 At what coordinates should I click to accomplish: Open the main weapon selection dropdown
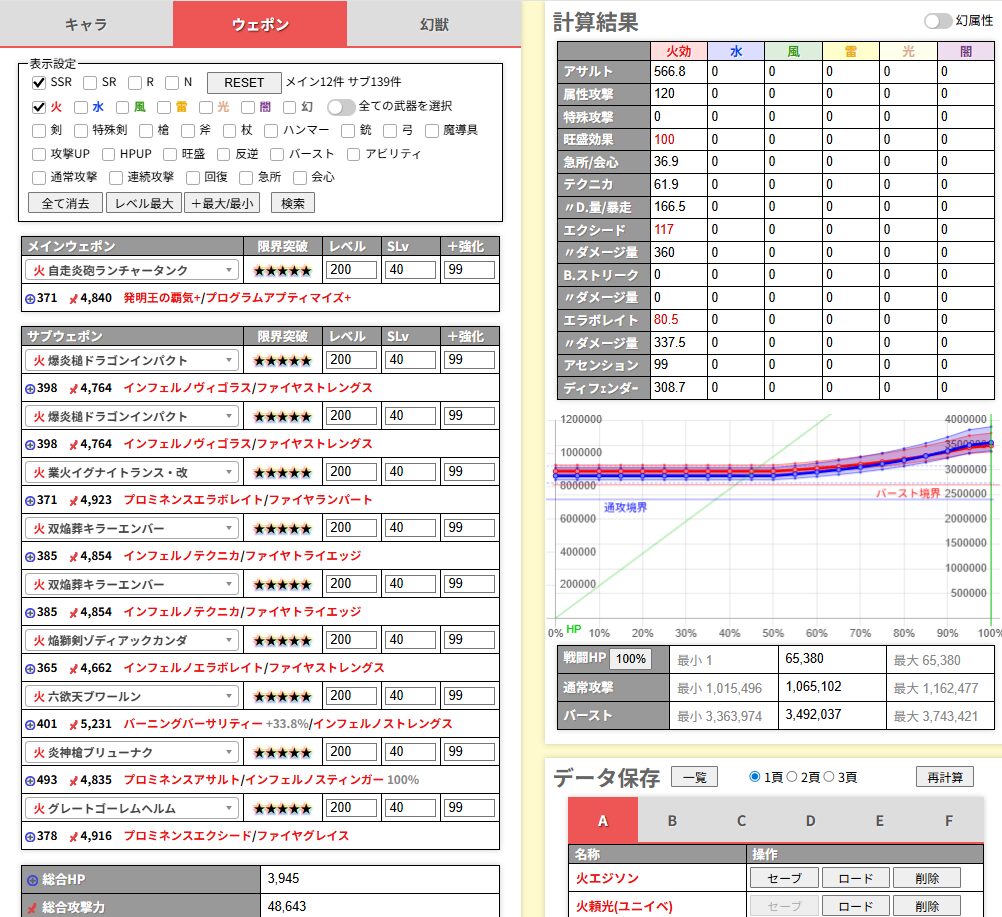(132, 270)
